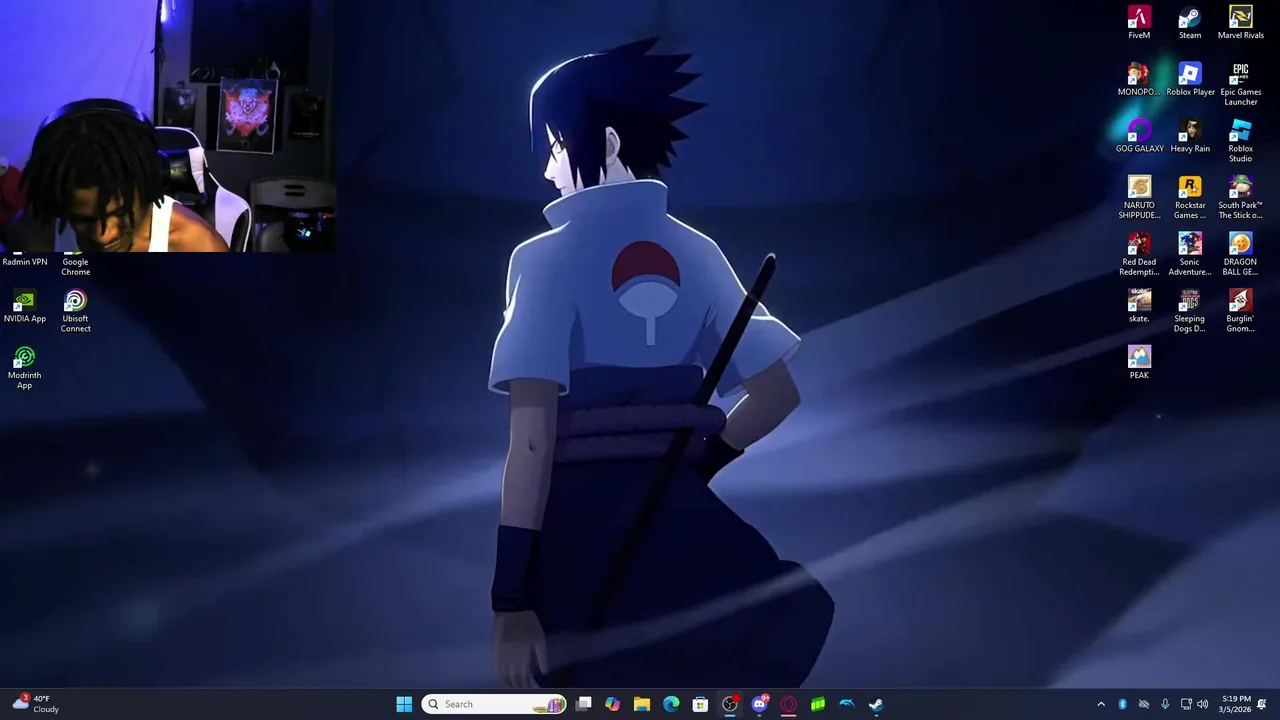Select the Sleeping Dogs desktop icon

pos(1190,311)
